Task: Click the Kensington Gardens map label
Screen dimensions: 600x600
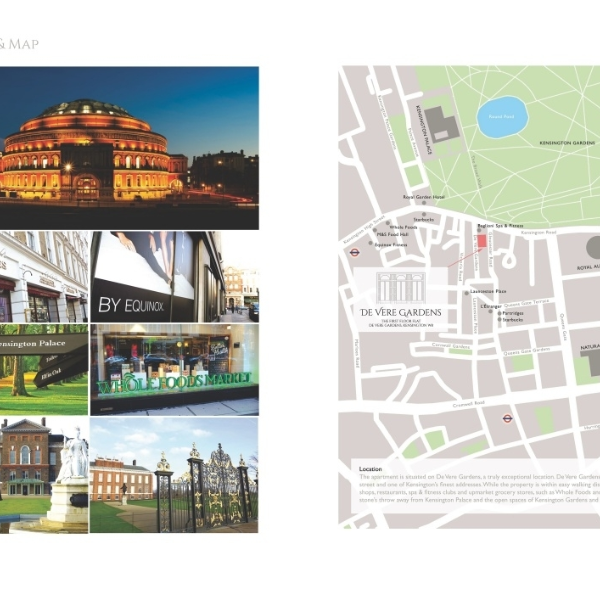Action: pos(566,143)
